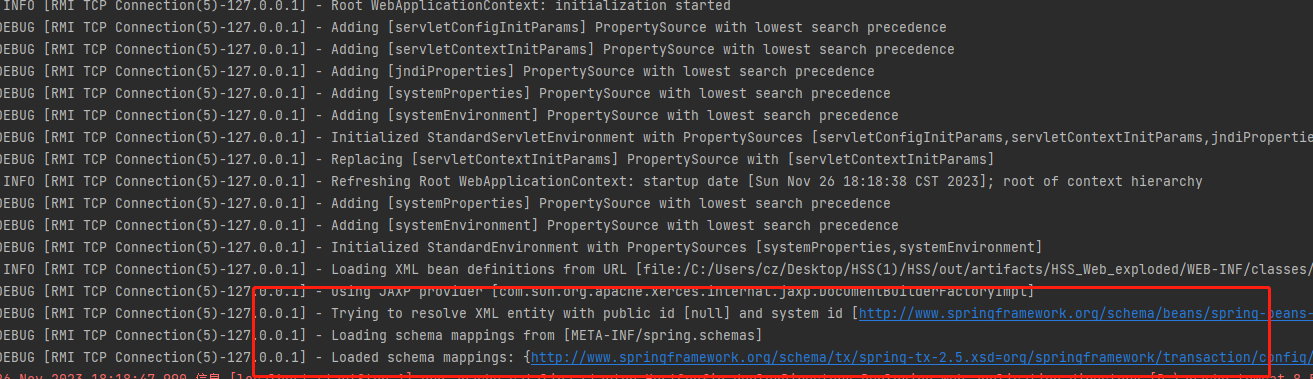
Task: Open the spring-tx-2.5.xsd schema hyperlink
Action: coord(921,357)
